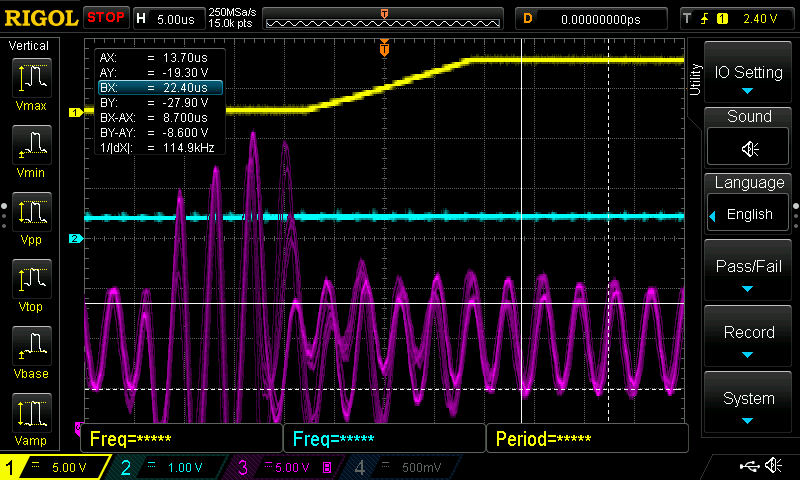Open the System menu item
The width and height of the screenshot is (800, 480).
point(749,405)
